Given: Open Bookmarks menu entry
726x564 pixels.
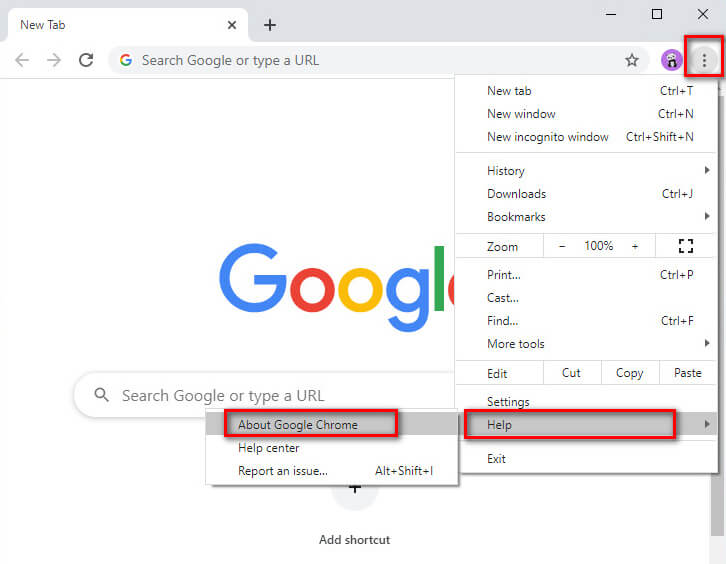Looking at the screenshot, I should coord(586,216).
